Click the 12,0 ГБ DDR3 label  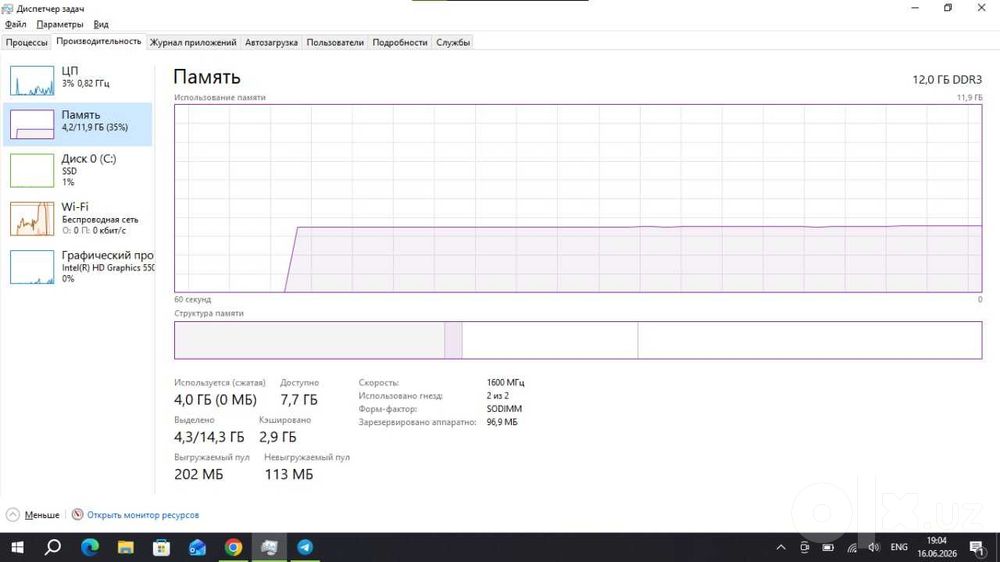pyautogui.click(x=947, y=80)
